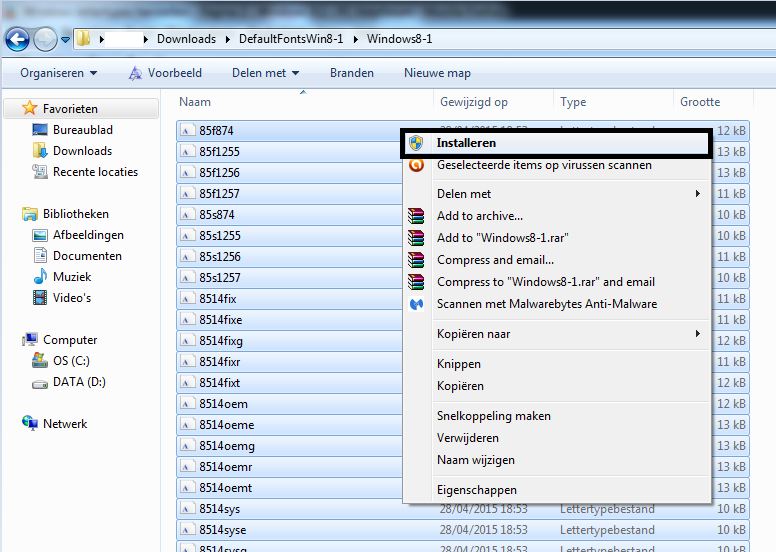776x552 pixels.
Task: Click Verwijderen in the context menu
Action: [x=467, y=438]
